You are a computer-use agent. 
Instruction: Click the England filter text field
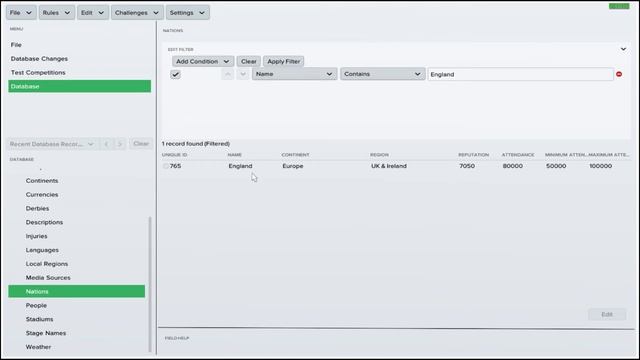(520, 74)
